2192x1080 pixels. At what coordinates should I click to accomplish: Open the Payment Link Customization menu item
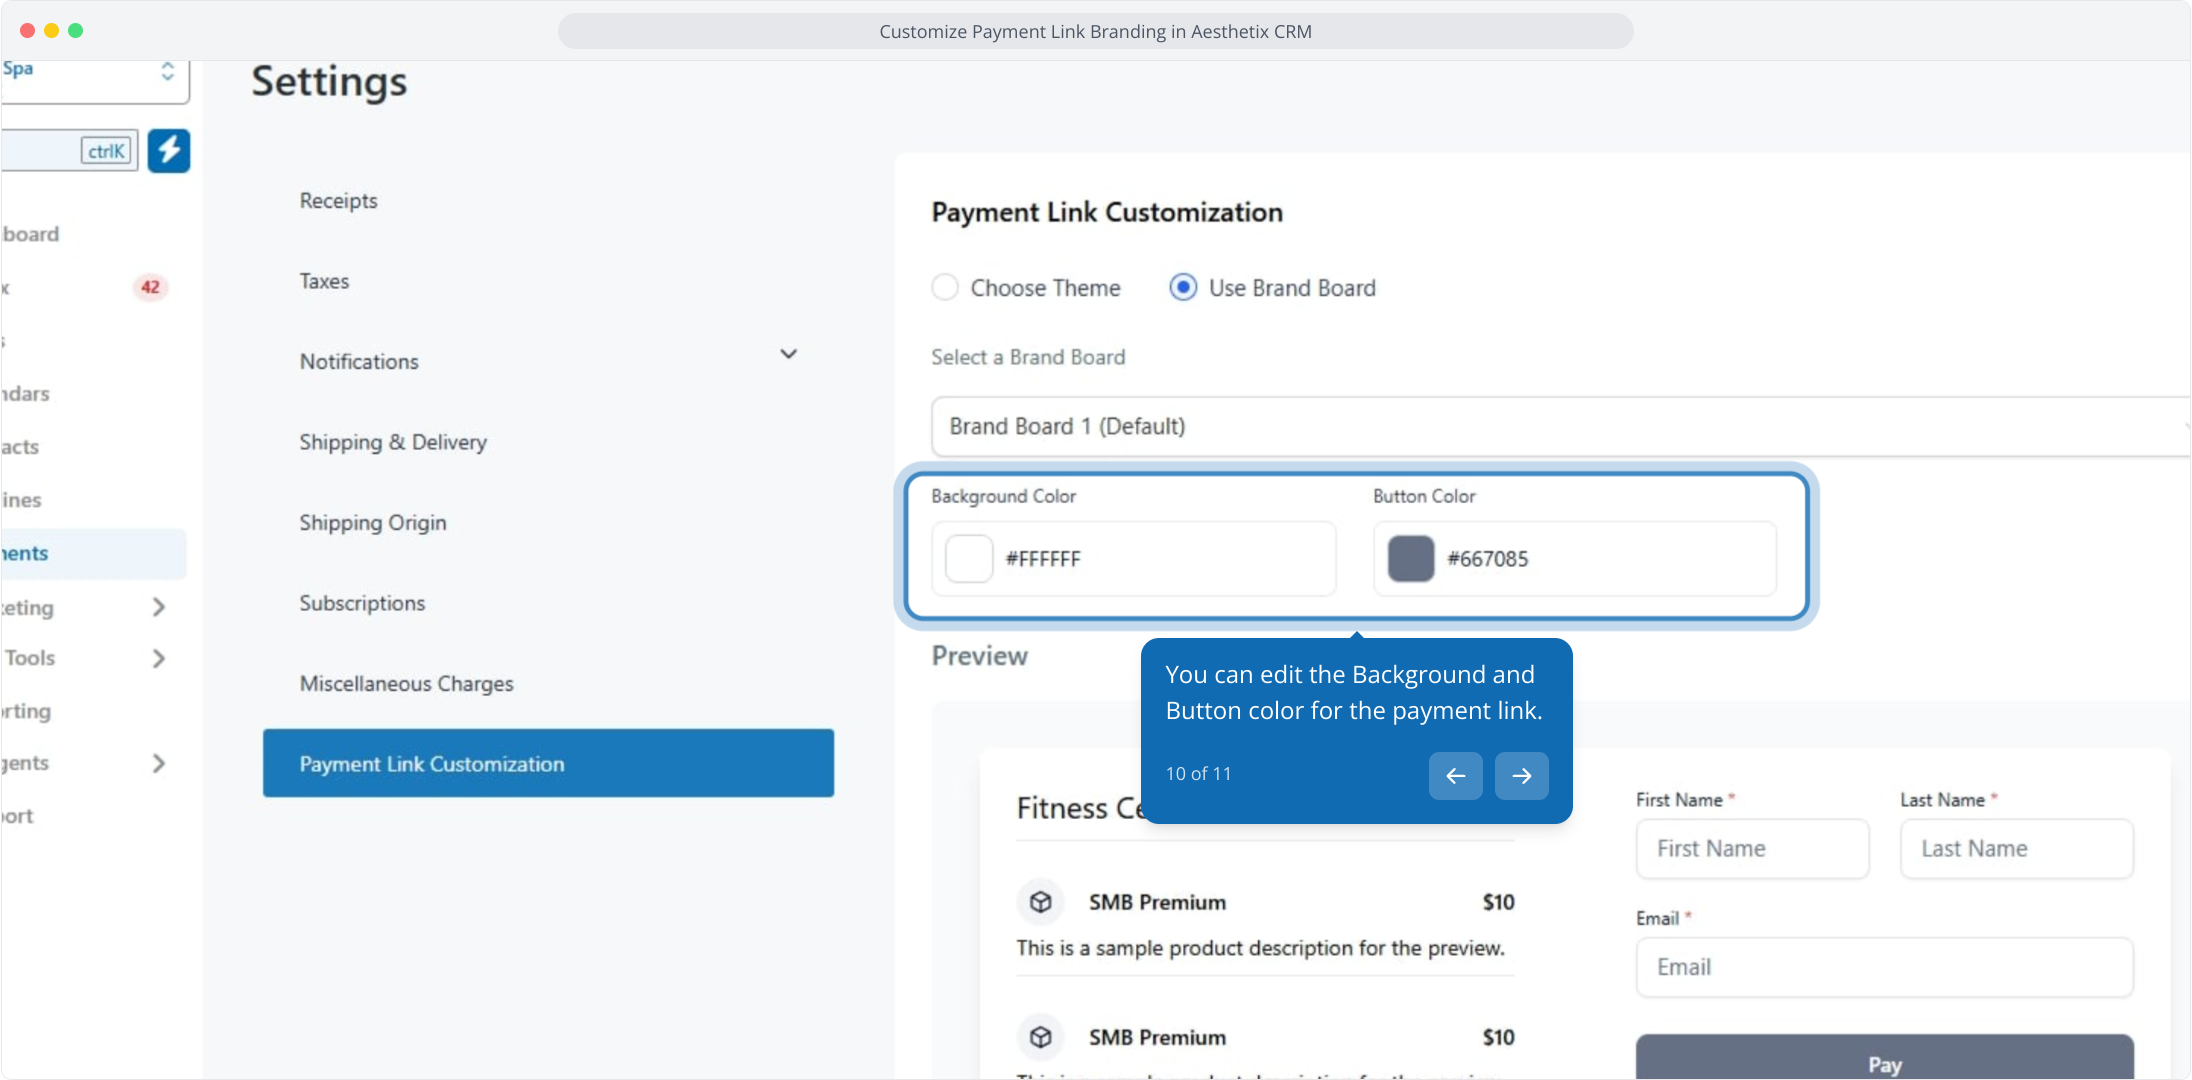[548, 764]
